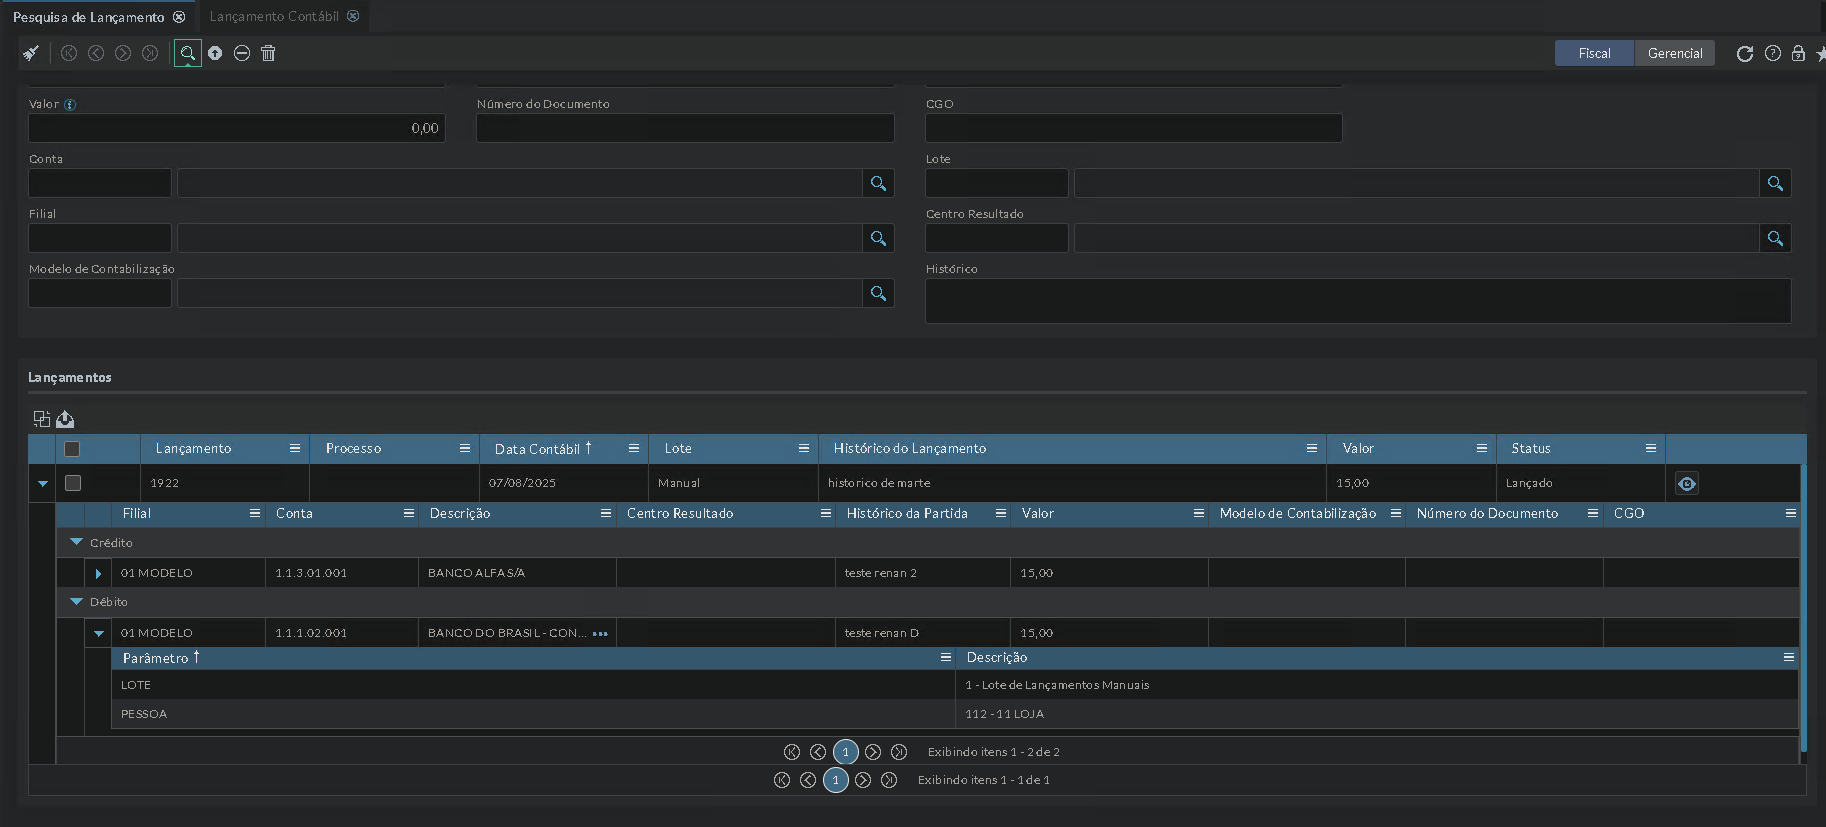Click the clear form broom icon
The width and height of the screenshot is (1826, 827).
(31, 53)
